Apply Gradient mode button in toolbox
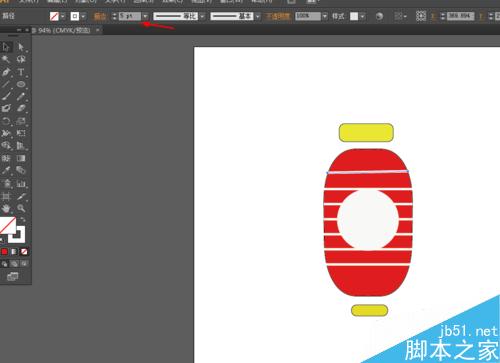Image resolution: width=500 pixels, height=363 pixels. (x=14, y=252)
